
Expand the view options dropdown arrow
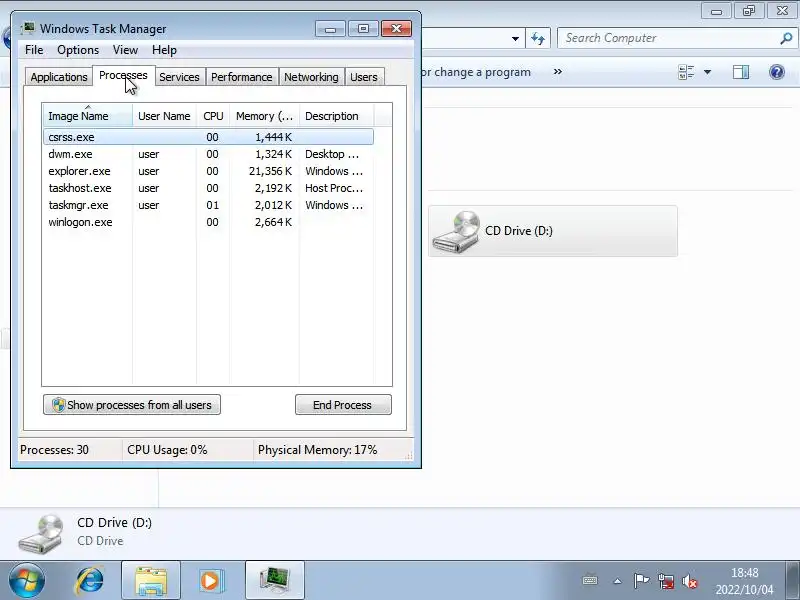[x=707, y=72]
